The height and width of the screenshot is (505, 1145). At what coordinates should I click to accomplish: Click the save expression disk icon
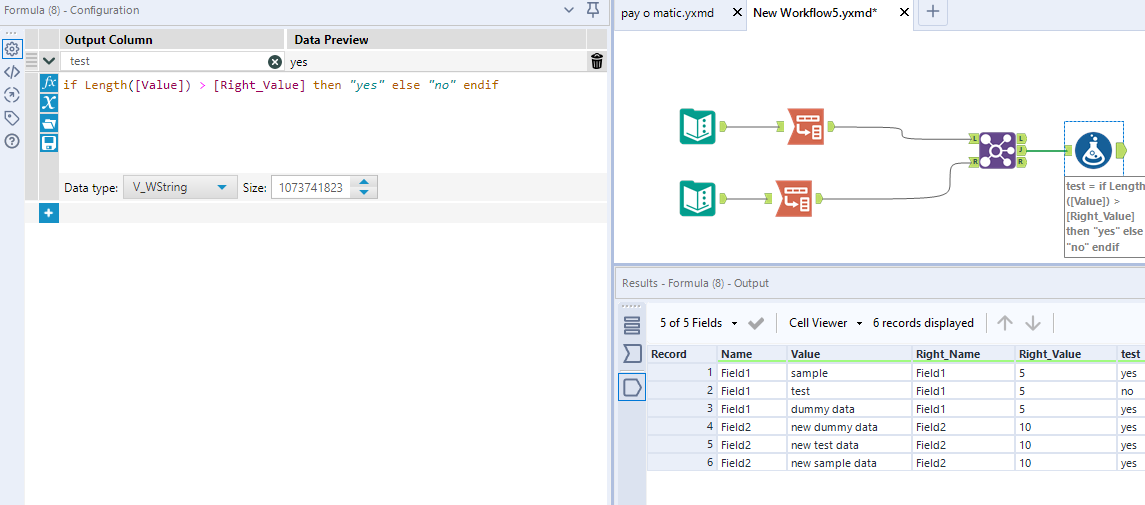tap(48, 143)
